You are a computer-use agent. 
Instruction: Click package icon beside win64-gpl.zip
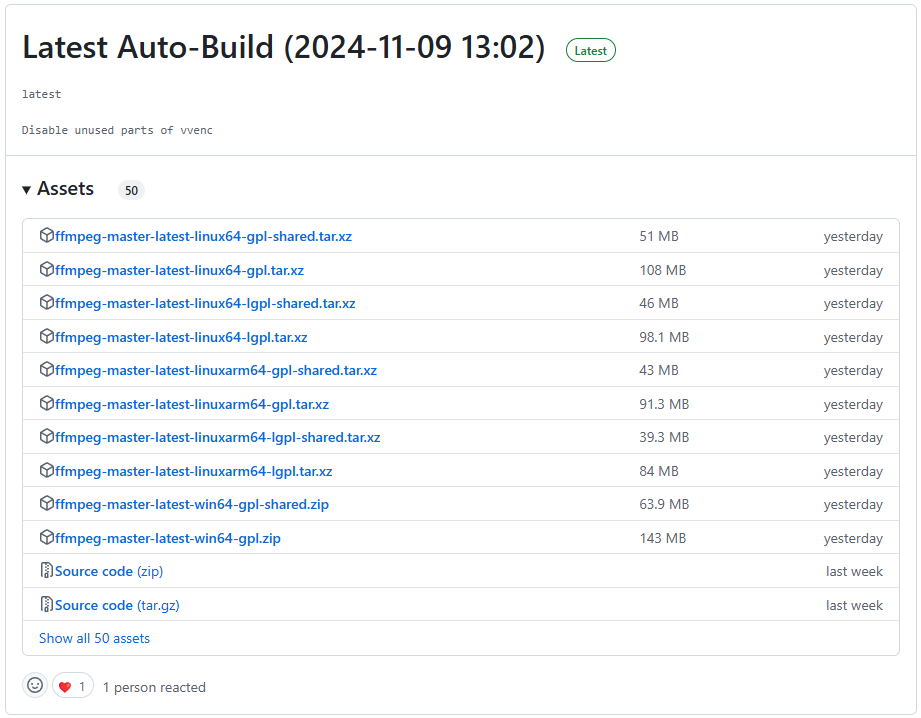coord(46,537)
